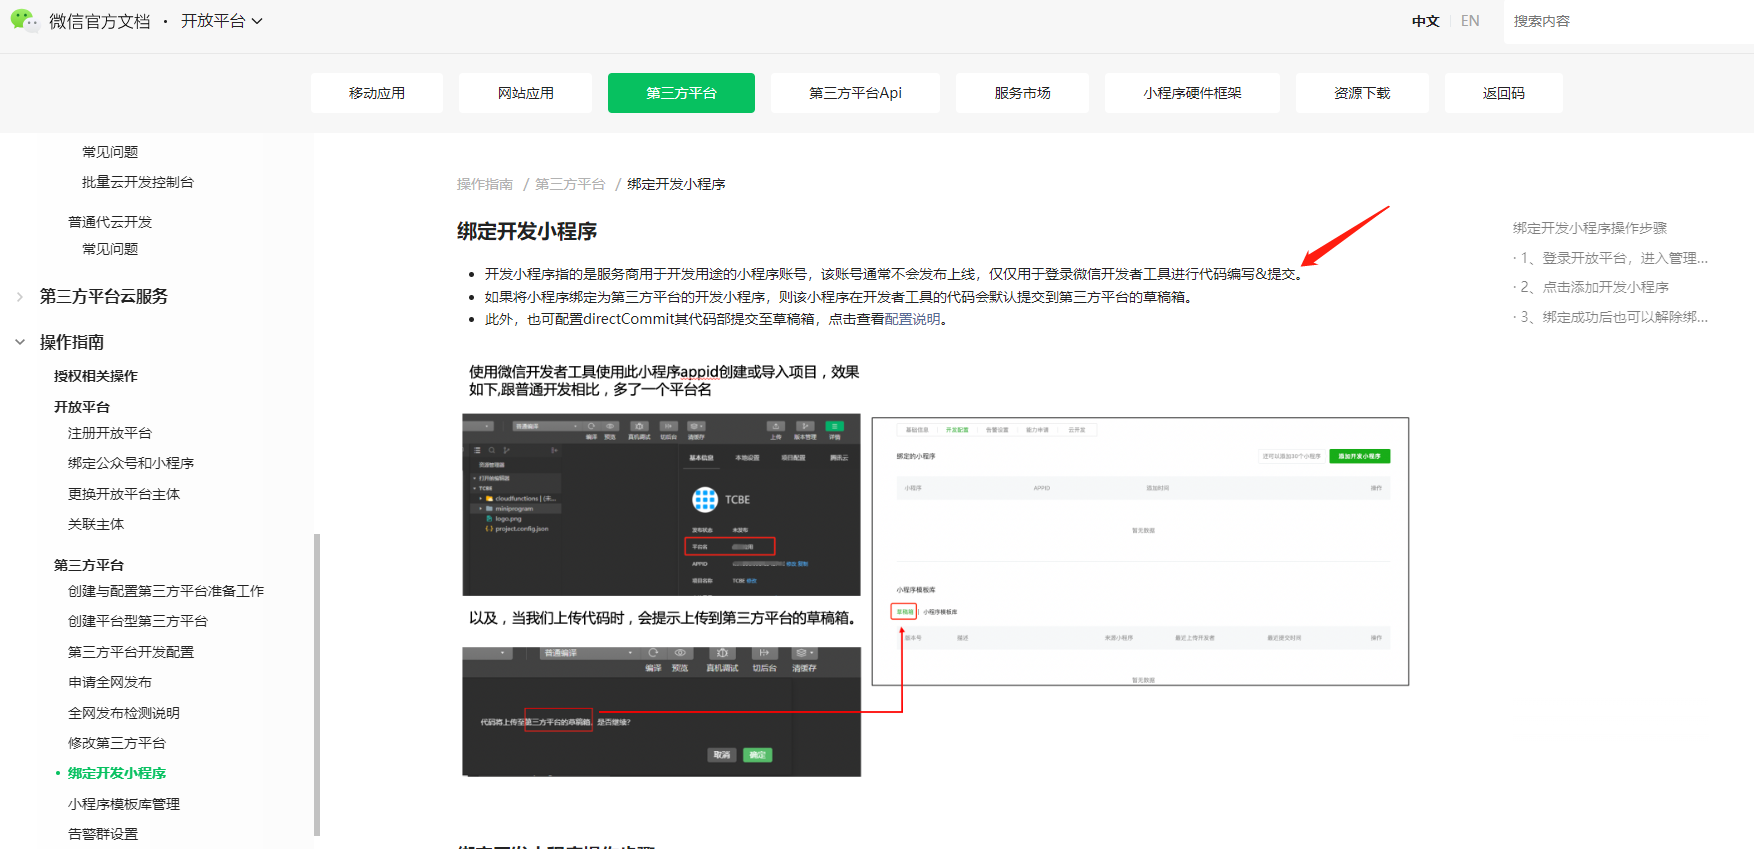Expand the 第三方平台云服务 chevron
Viewport: 1754px width, 849px height.
point(20,297)
